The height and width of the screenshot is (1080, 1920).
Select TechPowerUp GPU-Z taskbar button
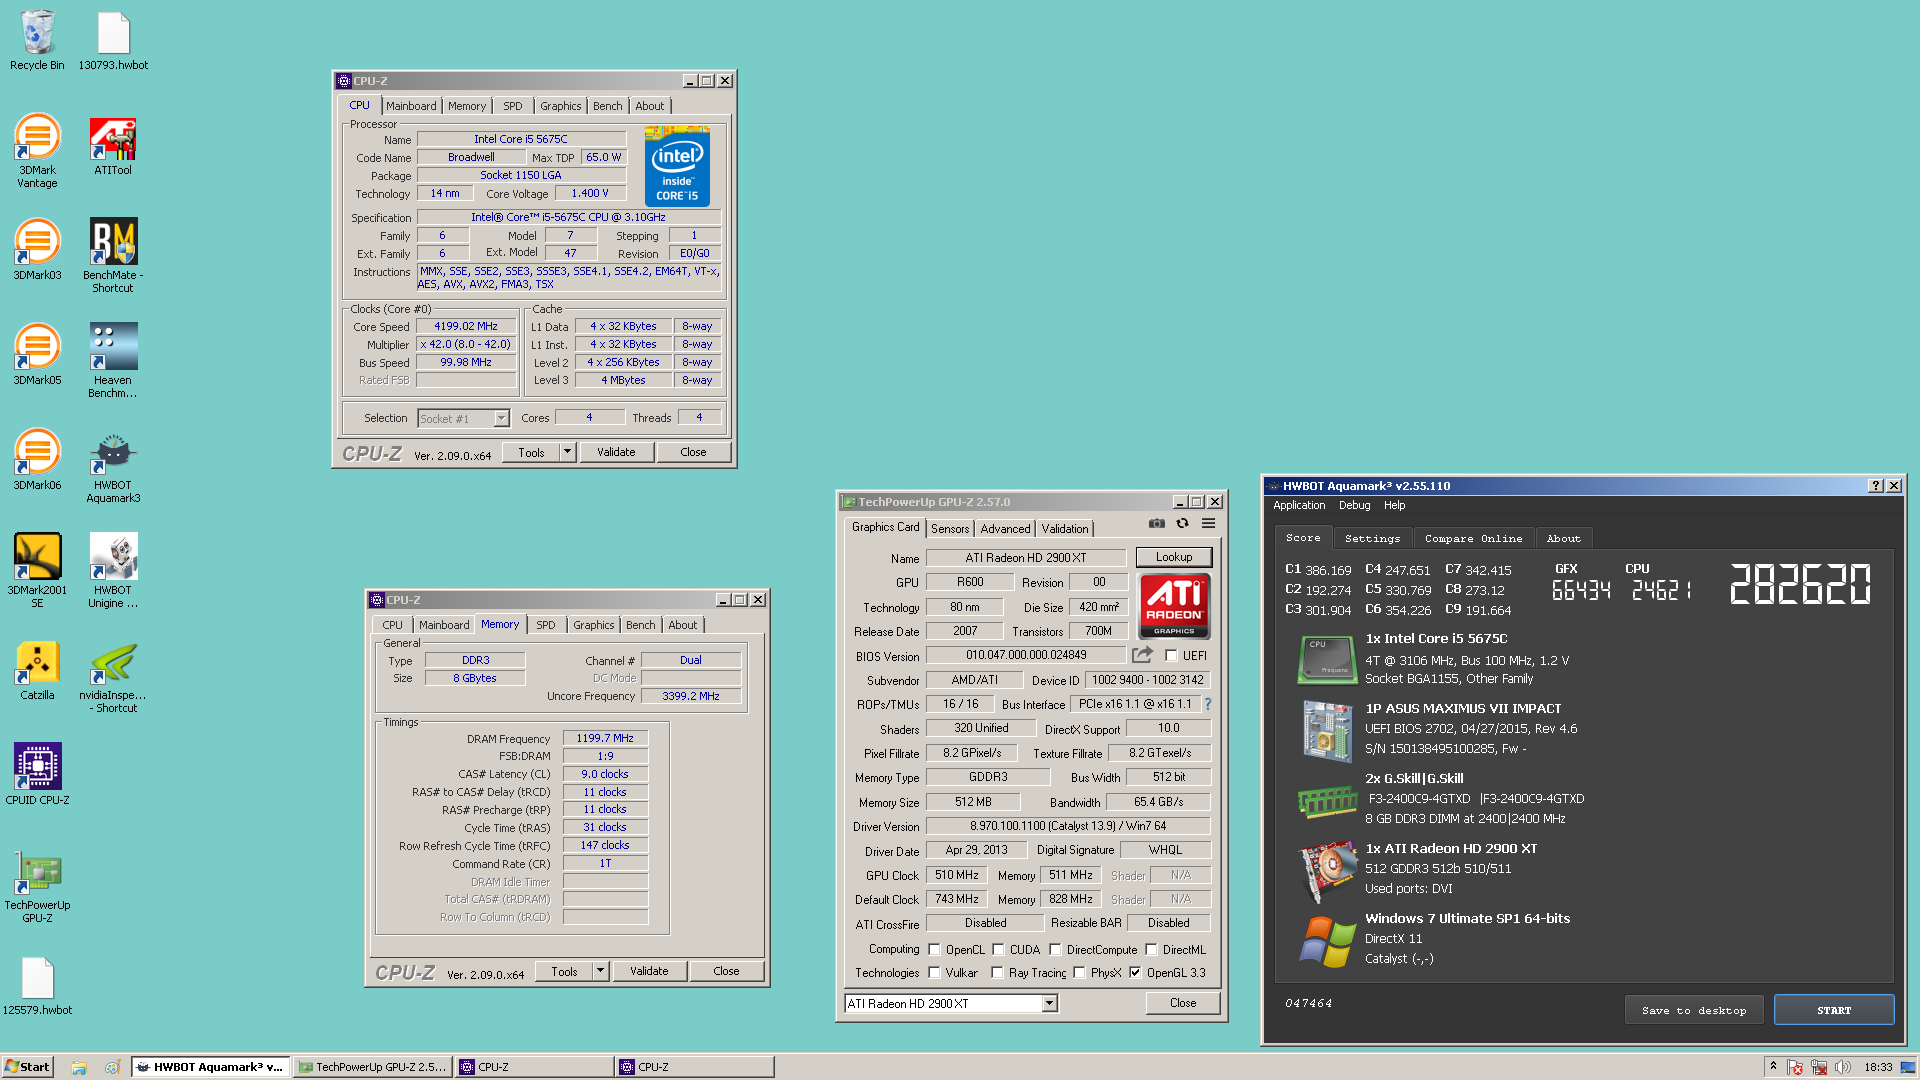click(374, 1067)
